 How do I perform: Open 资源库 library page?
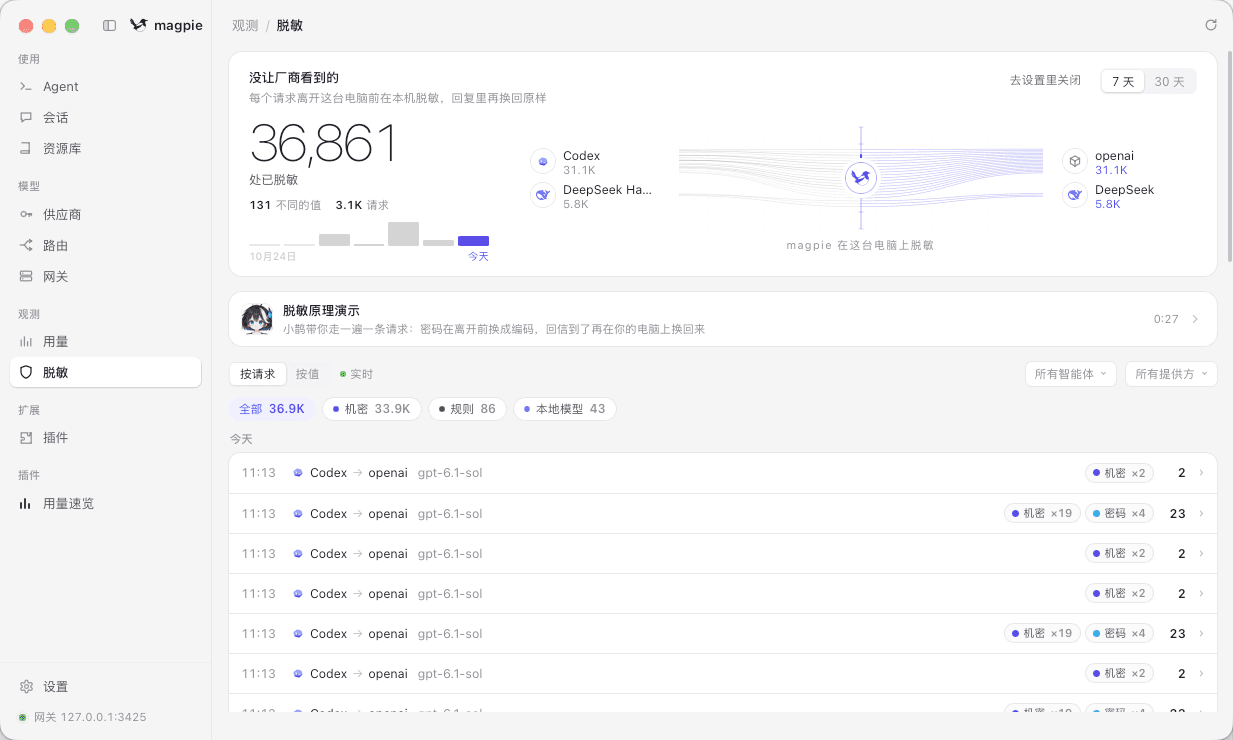pos(105,149)
